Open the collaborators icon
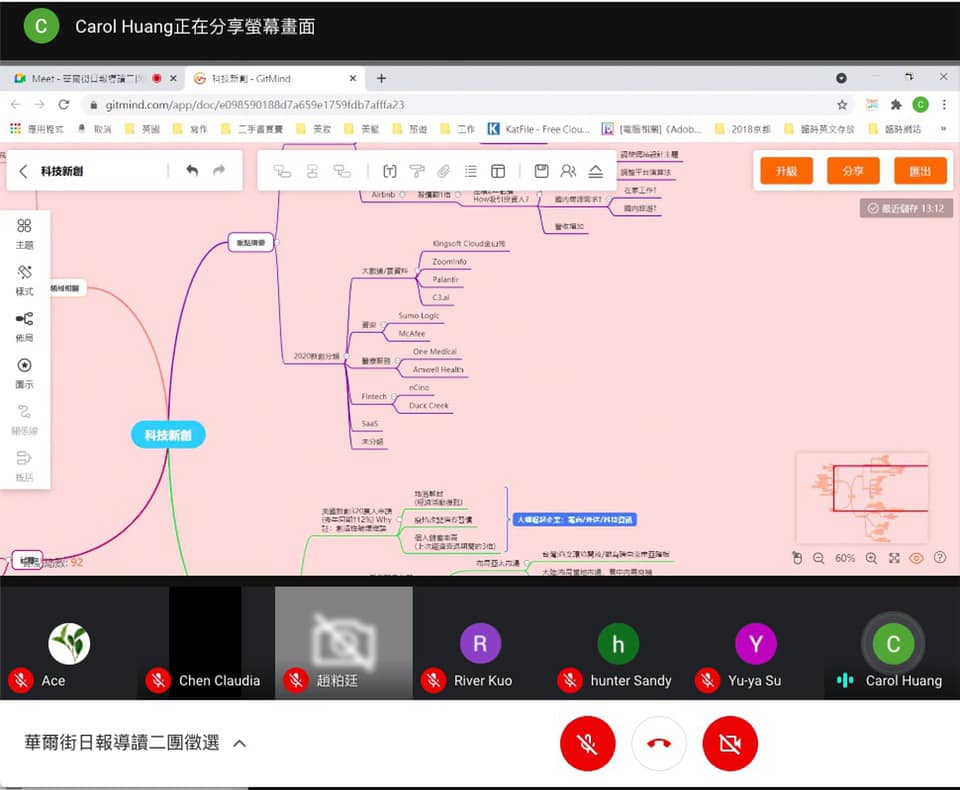The width and height of the screenshot is (960, 790). [568, 171]
